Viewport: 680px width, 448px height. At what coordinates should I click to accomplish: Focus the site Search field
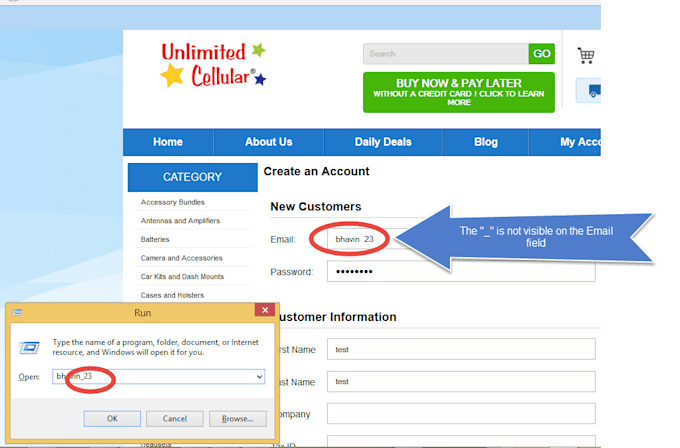[x=446, y=54]
